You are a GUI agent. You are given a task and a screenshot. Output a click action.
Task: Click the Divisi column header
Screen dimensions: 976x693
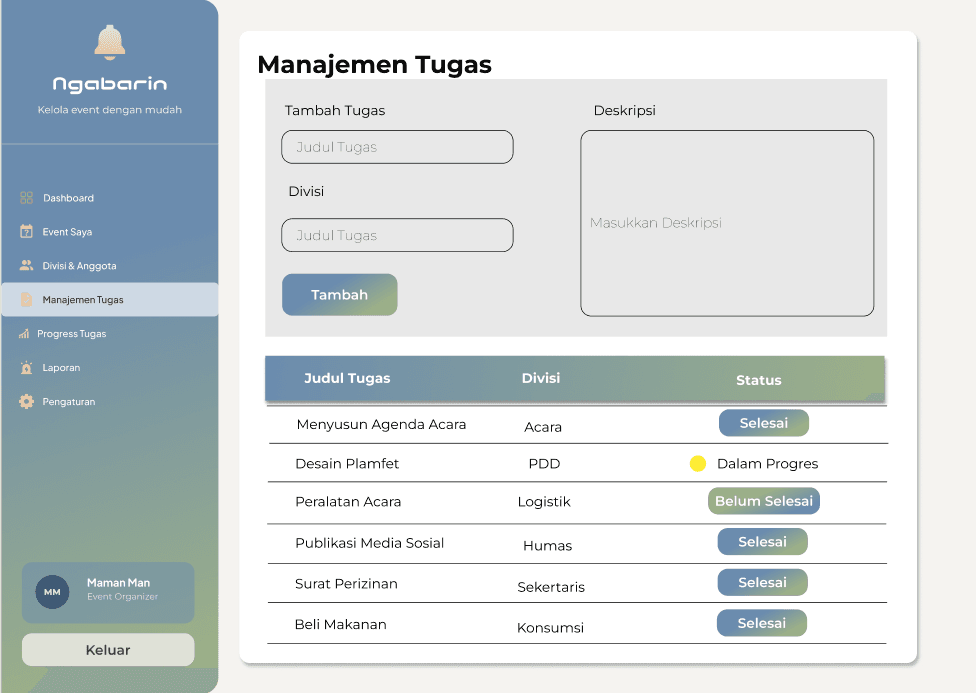point(541,378)
